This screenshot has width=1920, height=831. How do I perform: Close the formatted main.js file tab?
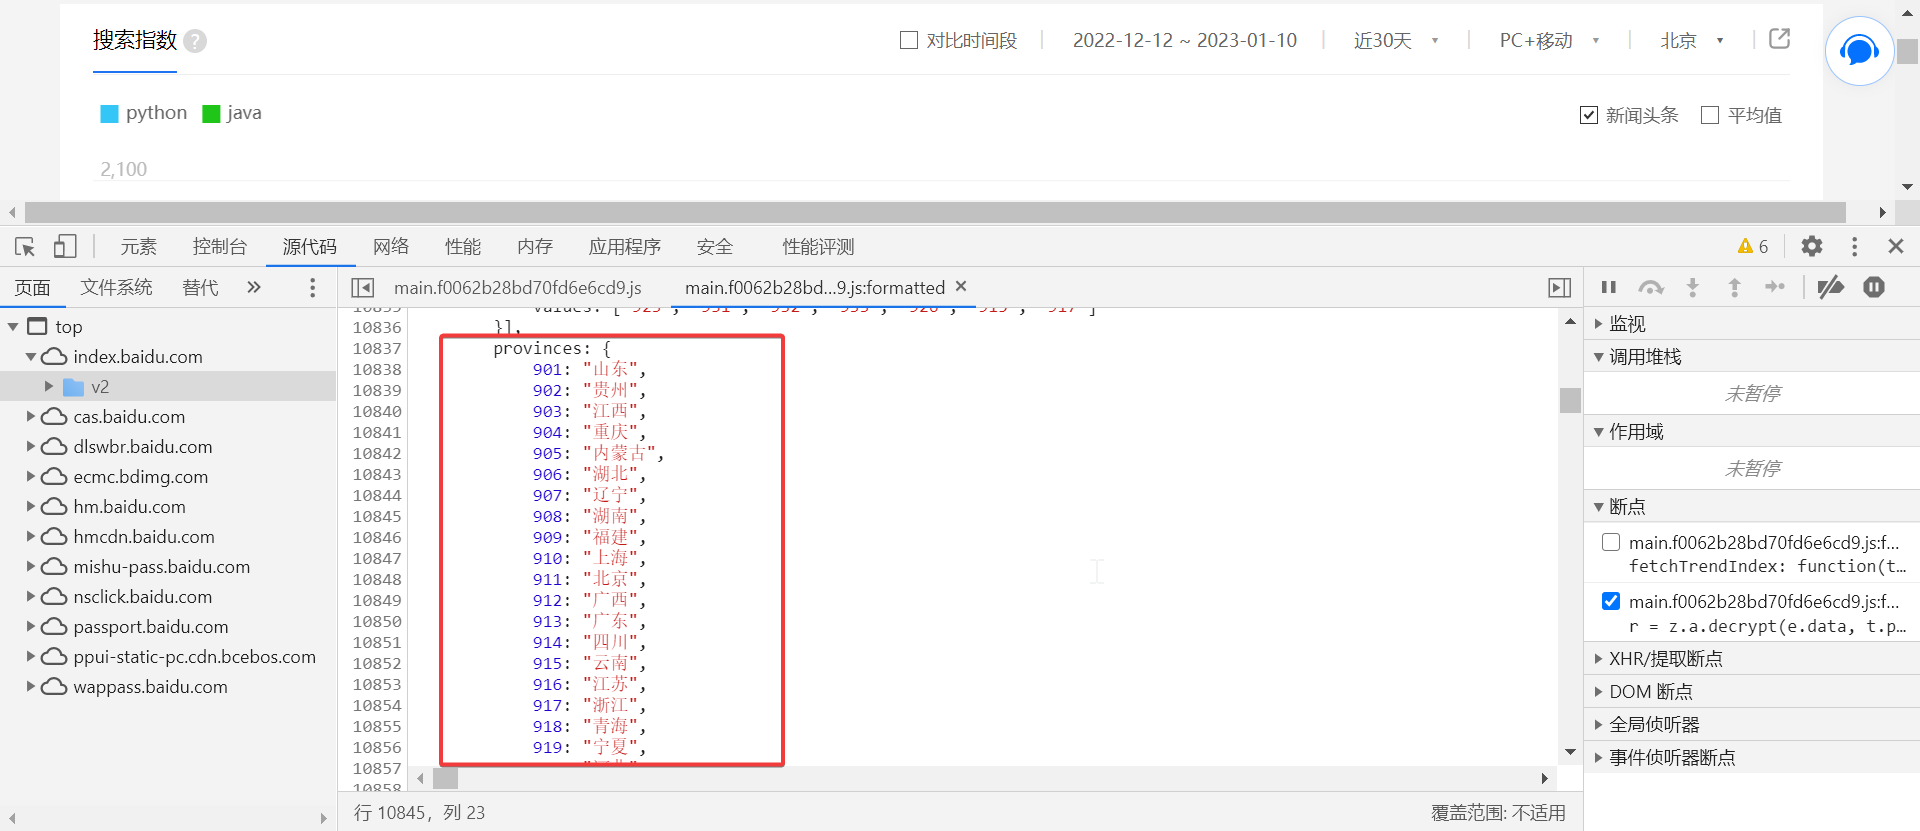pos(961,286)
